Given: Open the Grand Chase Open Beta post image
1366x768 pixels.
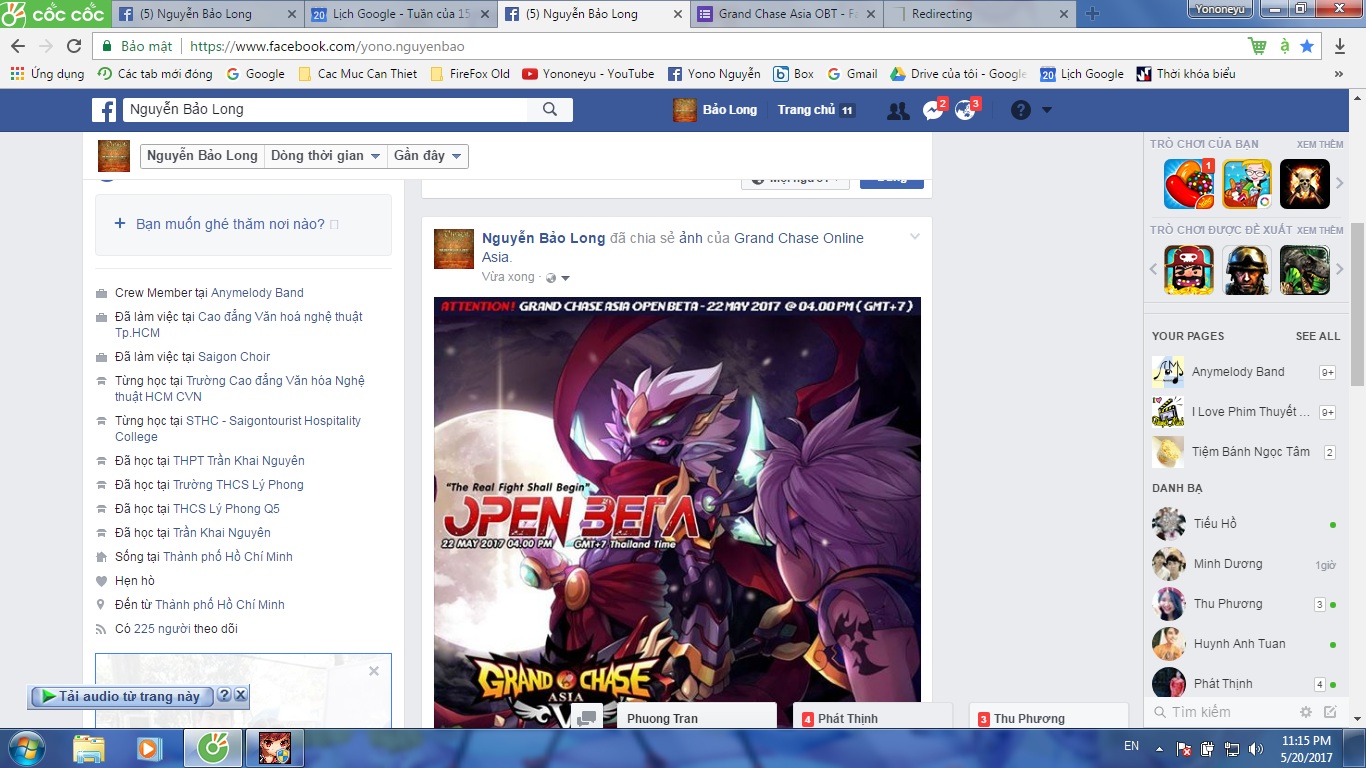Looking at the screenshot, I should [677, 512].
